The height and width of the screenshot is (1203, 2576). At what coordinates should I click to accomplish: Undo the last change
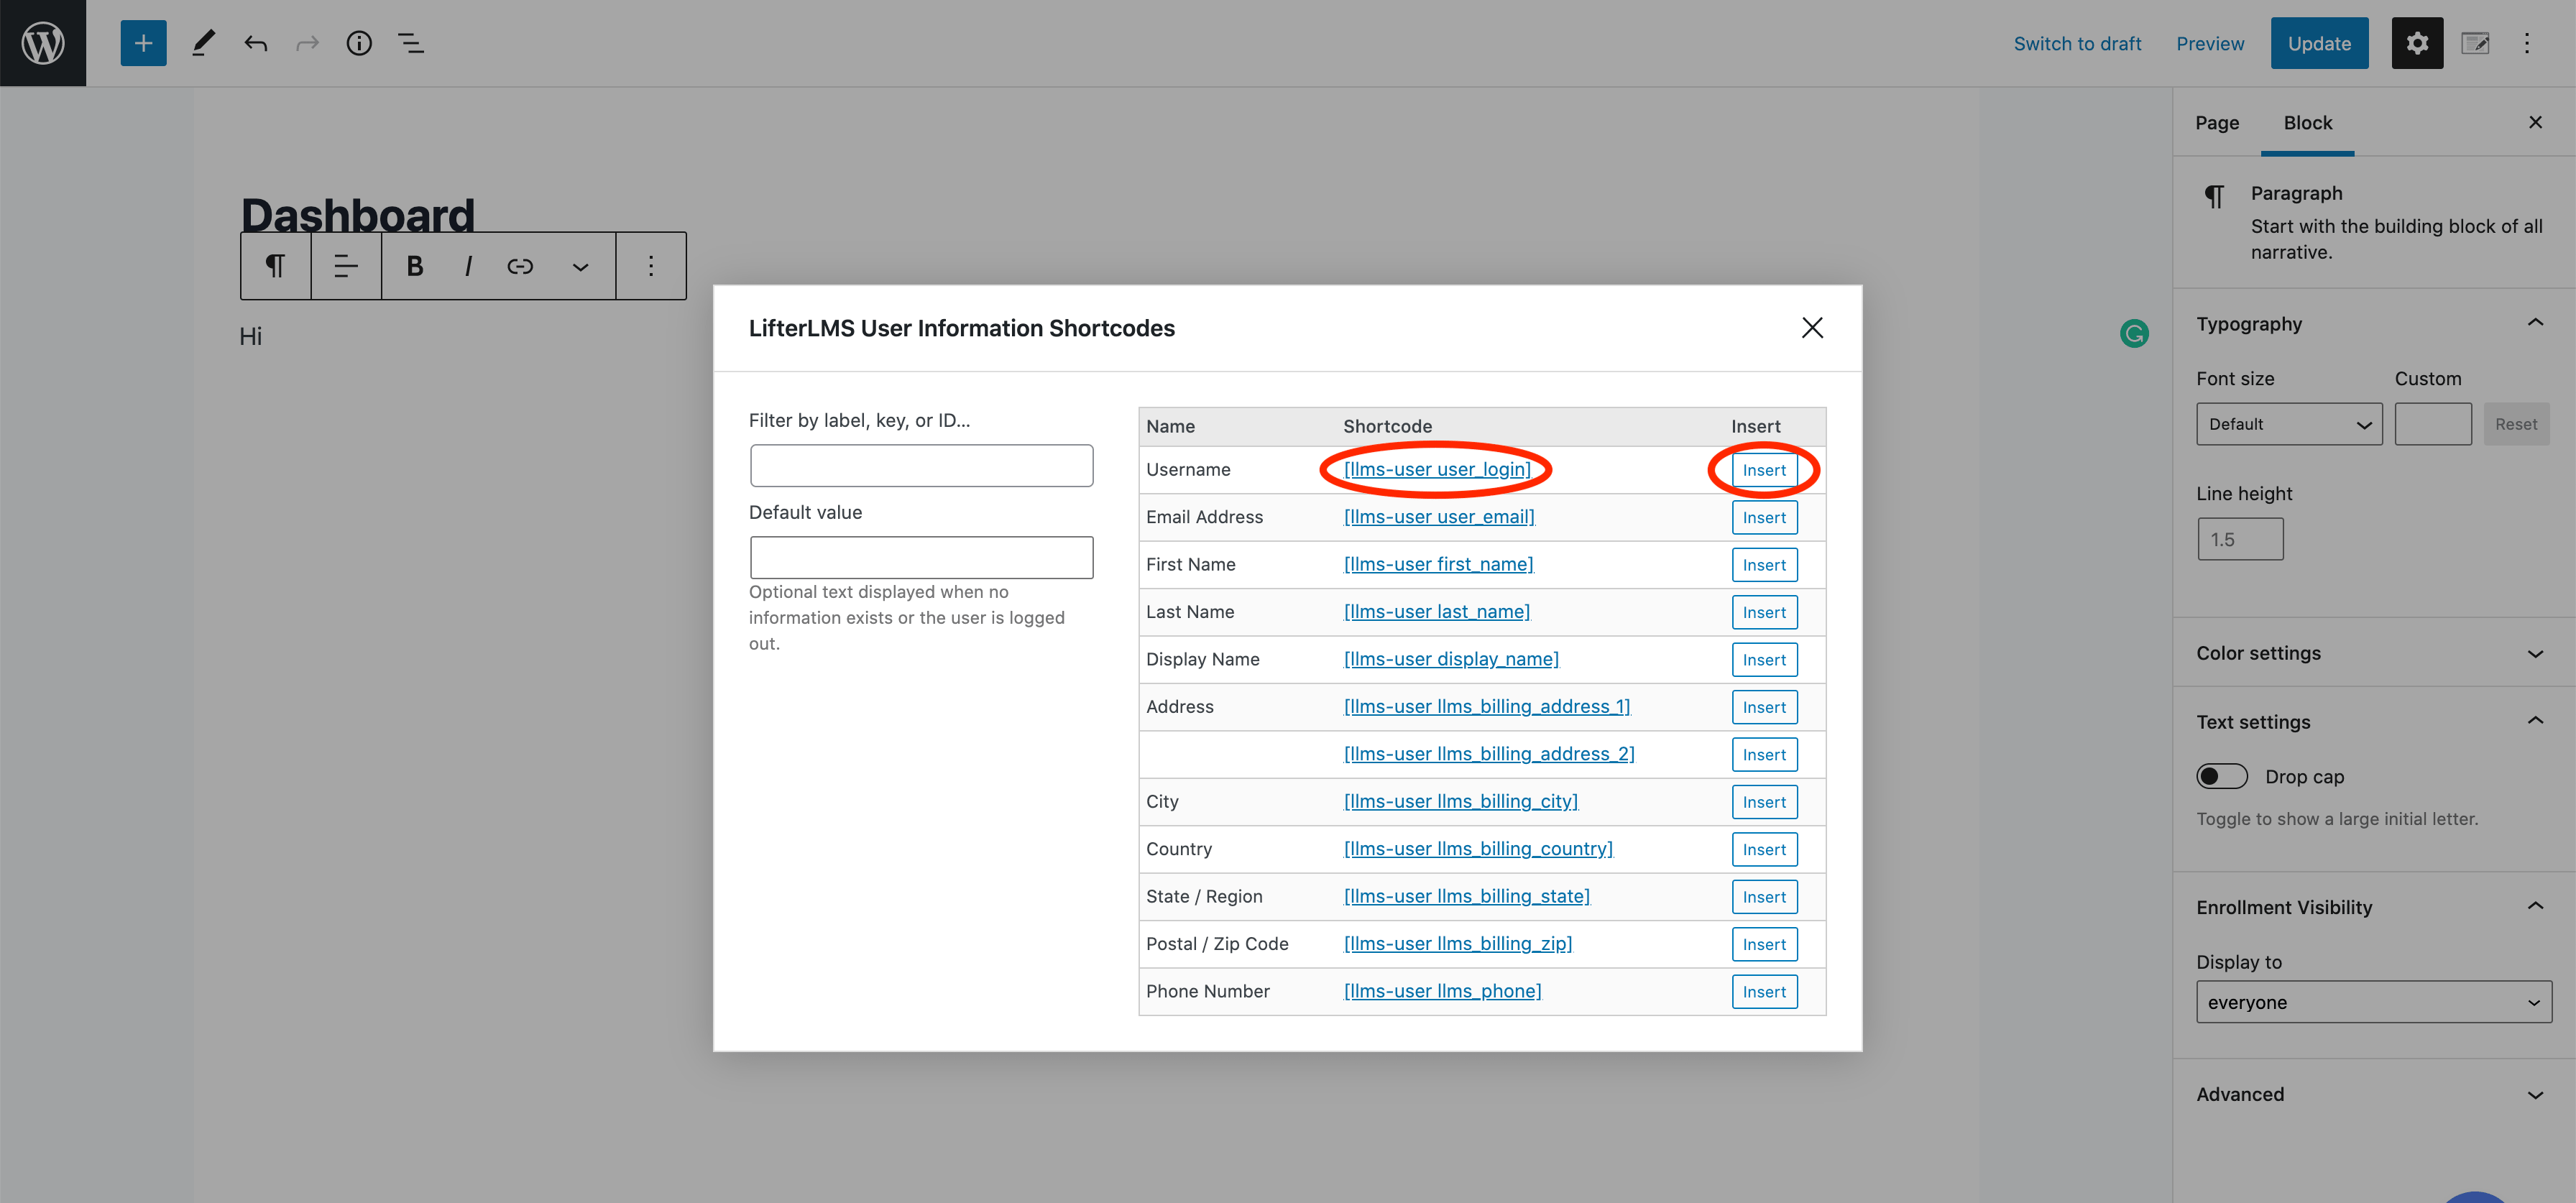(256, 43)
